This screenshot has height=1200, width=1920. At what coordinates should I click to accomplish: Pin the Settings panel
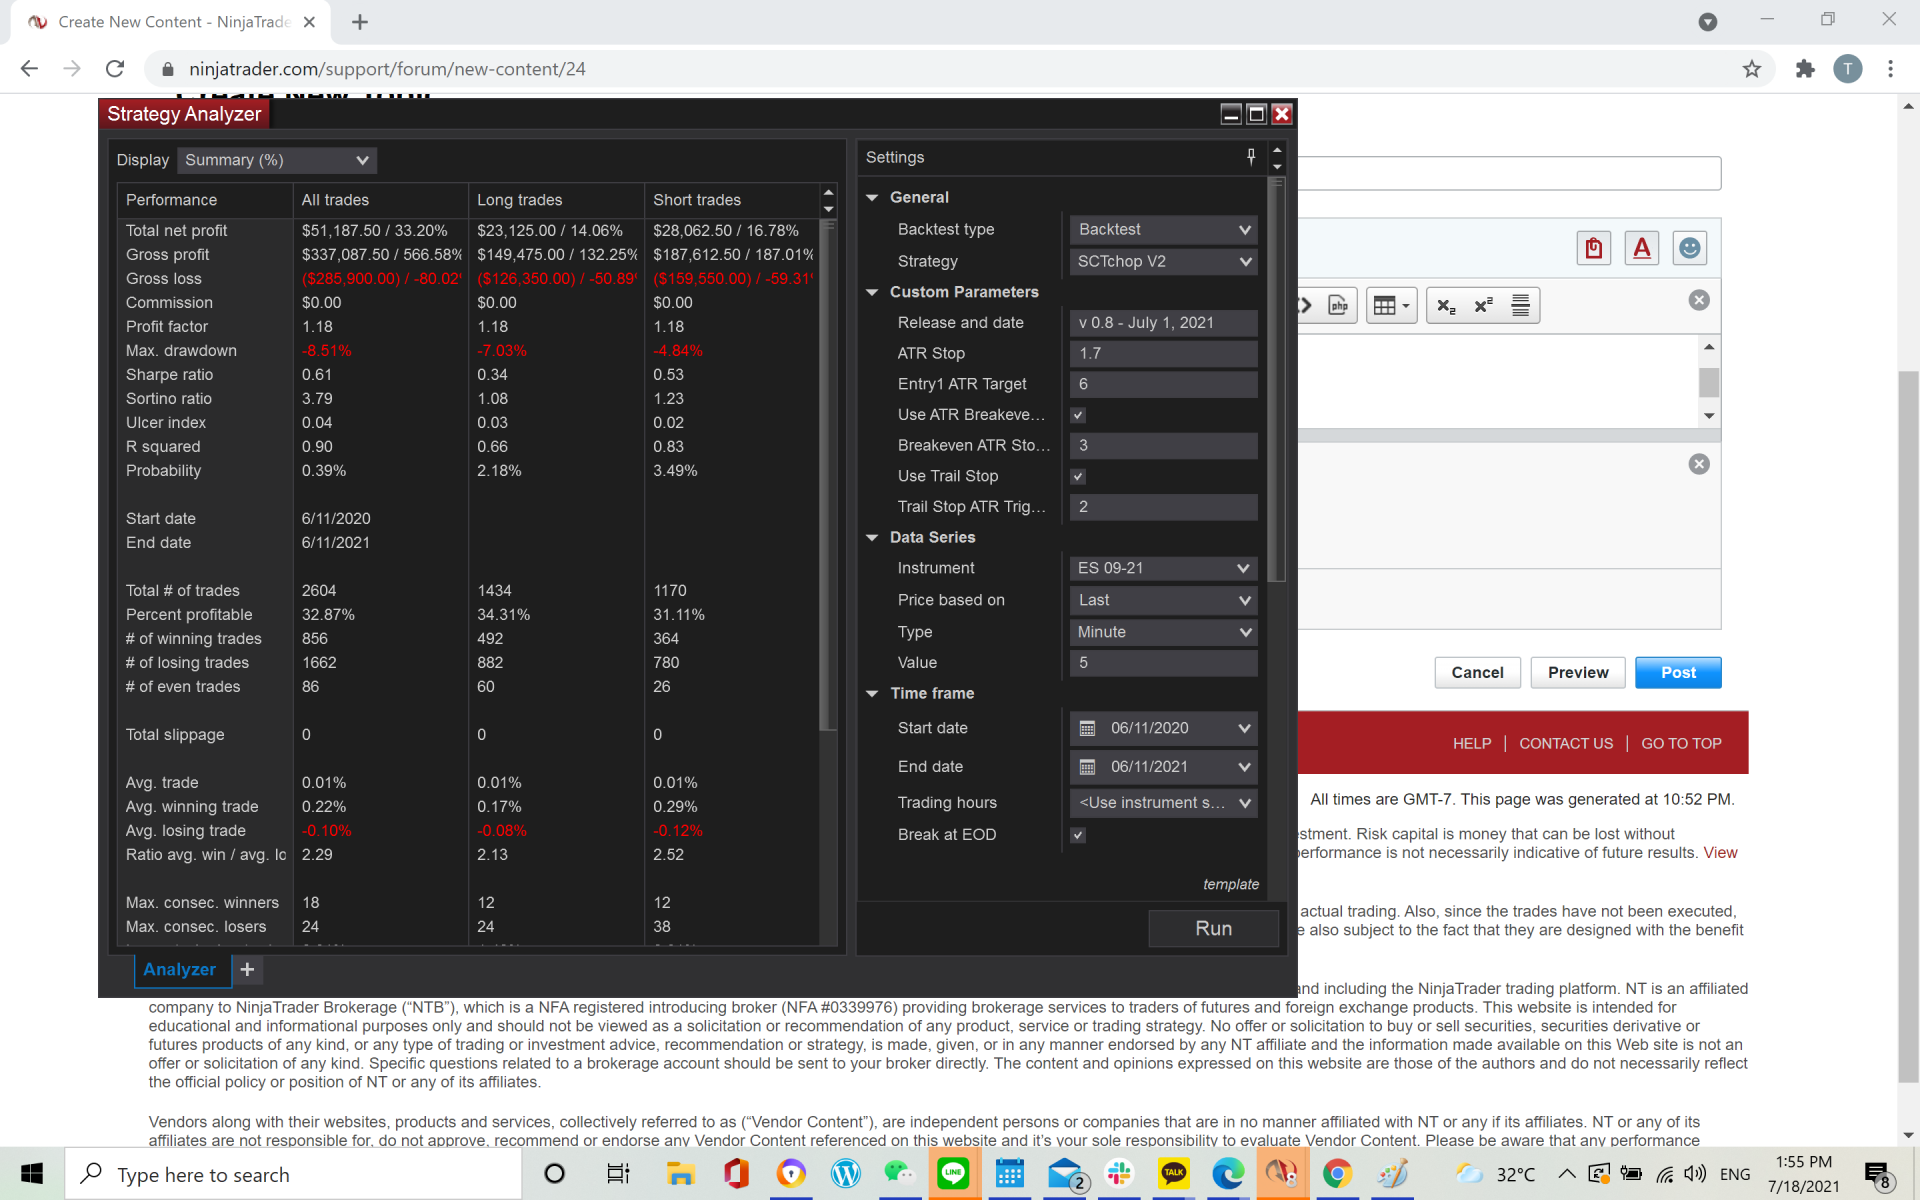pyautogui.click(x=1251, y=156)
